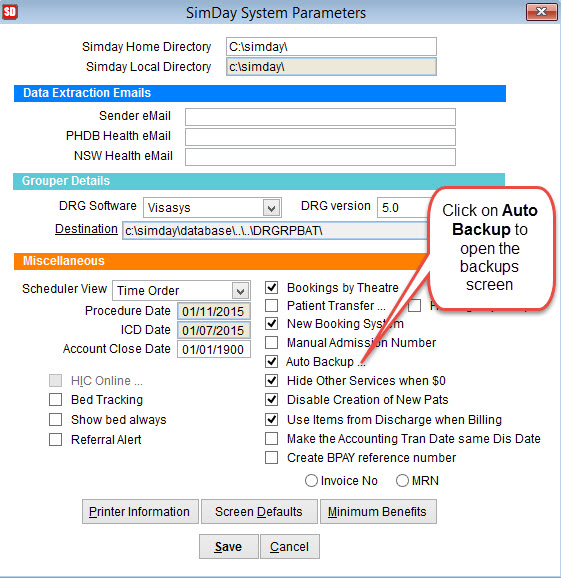
Task: Choose the MRN radio button
Action: pyautogui.click(x=402, y=481)
